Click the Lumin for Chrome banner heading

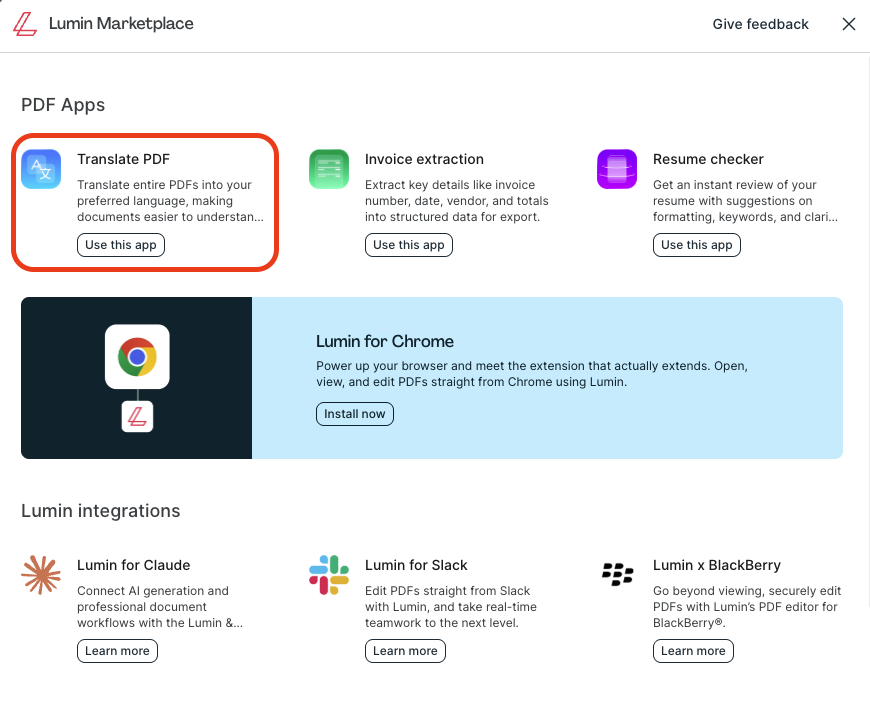(x=385, y=341)
